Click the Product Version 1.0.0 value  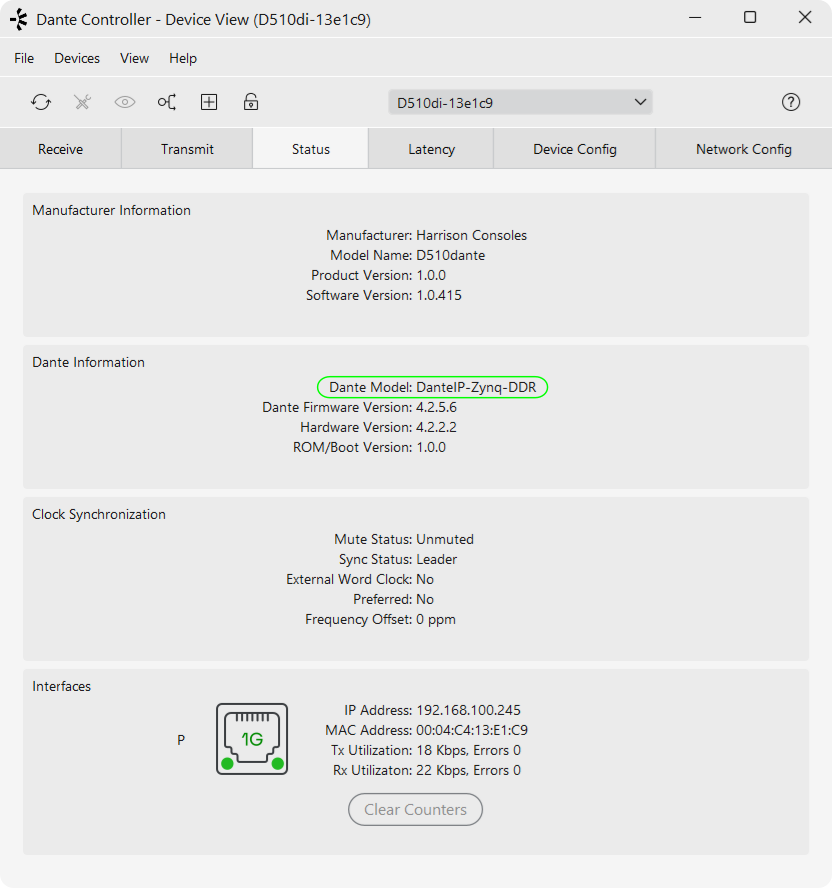tap(431, 275)
